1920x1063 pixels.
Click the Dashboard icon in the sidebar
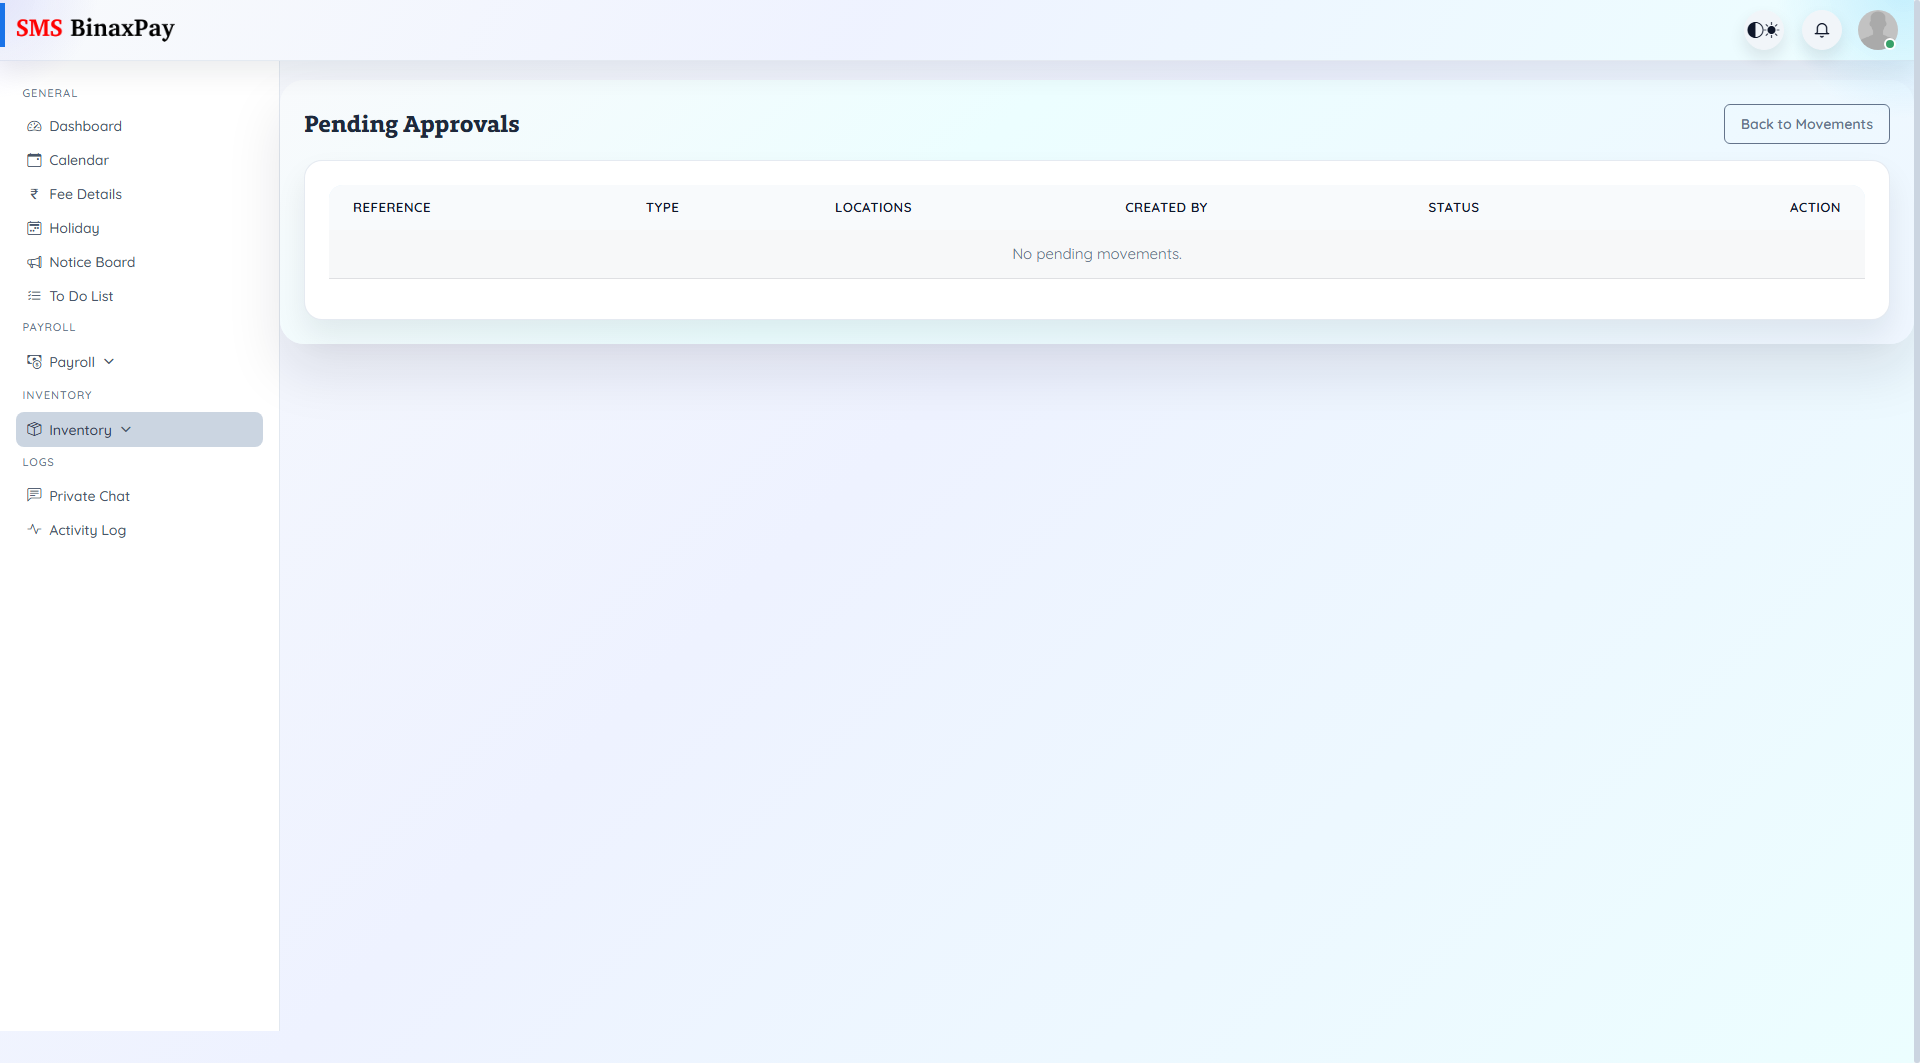click(34, 126)
